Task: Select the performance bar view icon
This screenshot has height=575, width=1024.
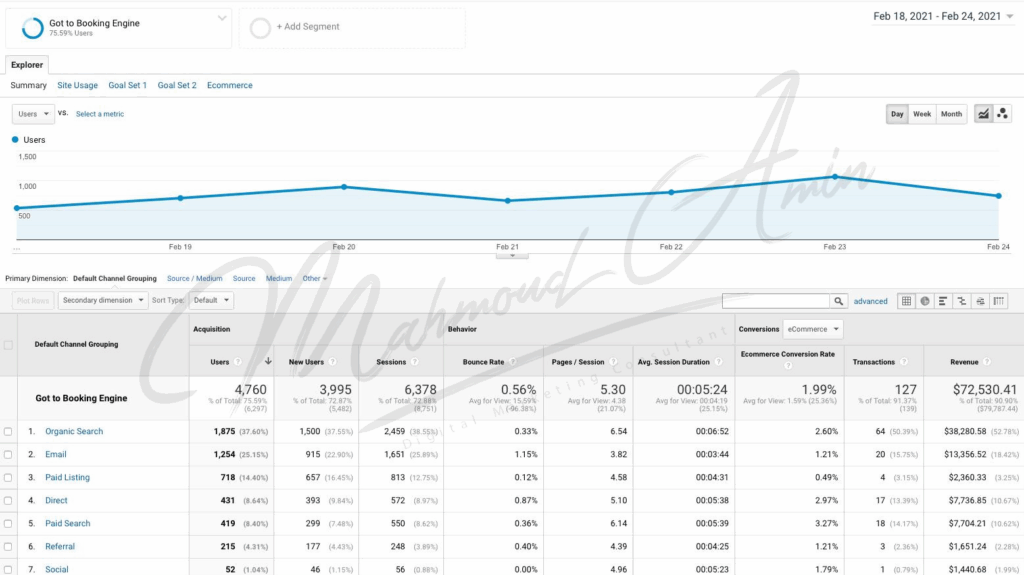Action: click(x=943, y=301)
